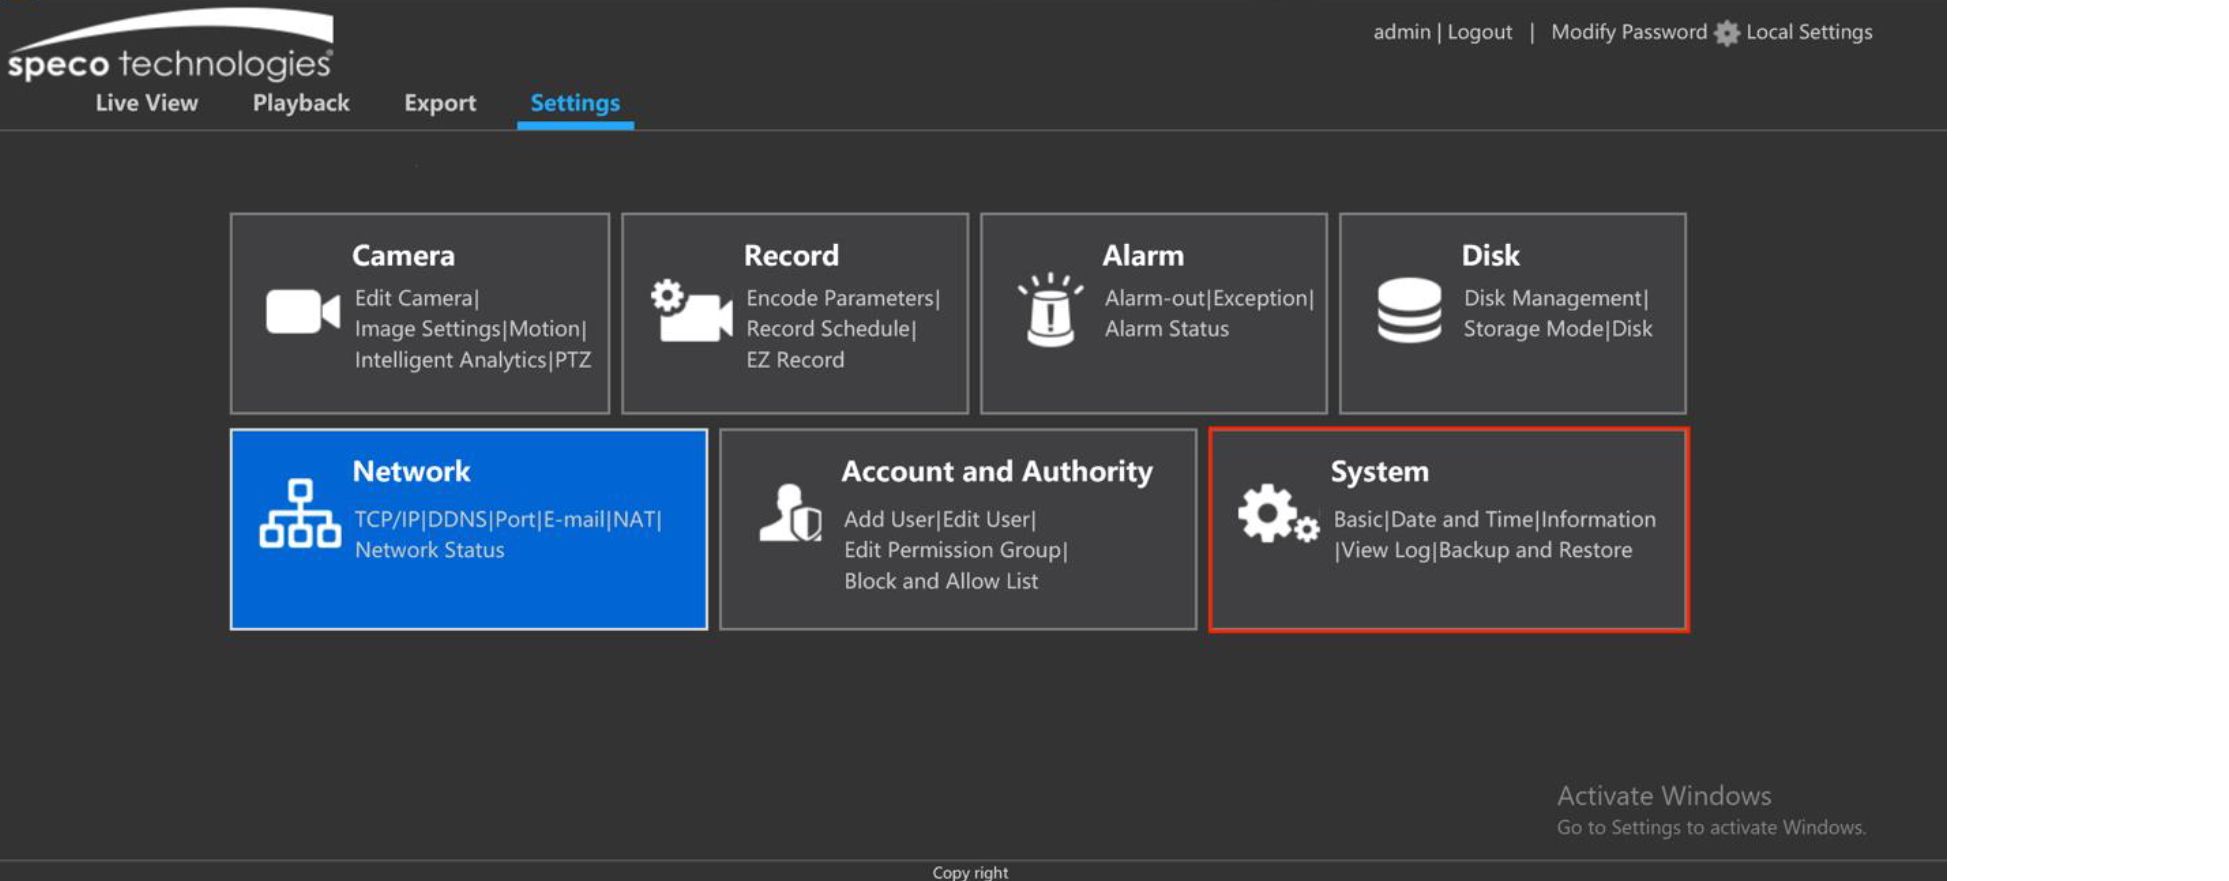This screenshot has width=2229, height=881.
Task: Open the Playback tab
Action: [x=301, y=103]
